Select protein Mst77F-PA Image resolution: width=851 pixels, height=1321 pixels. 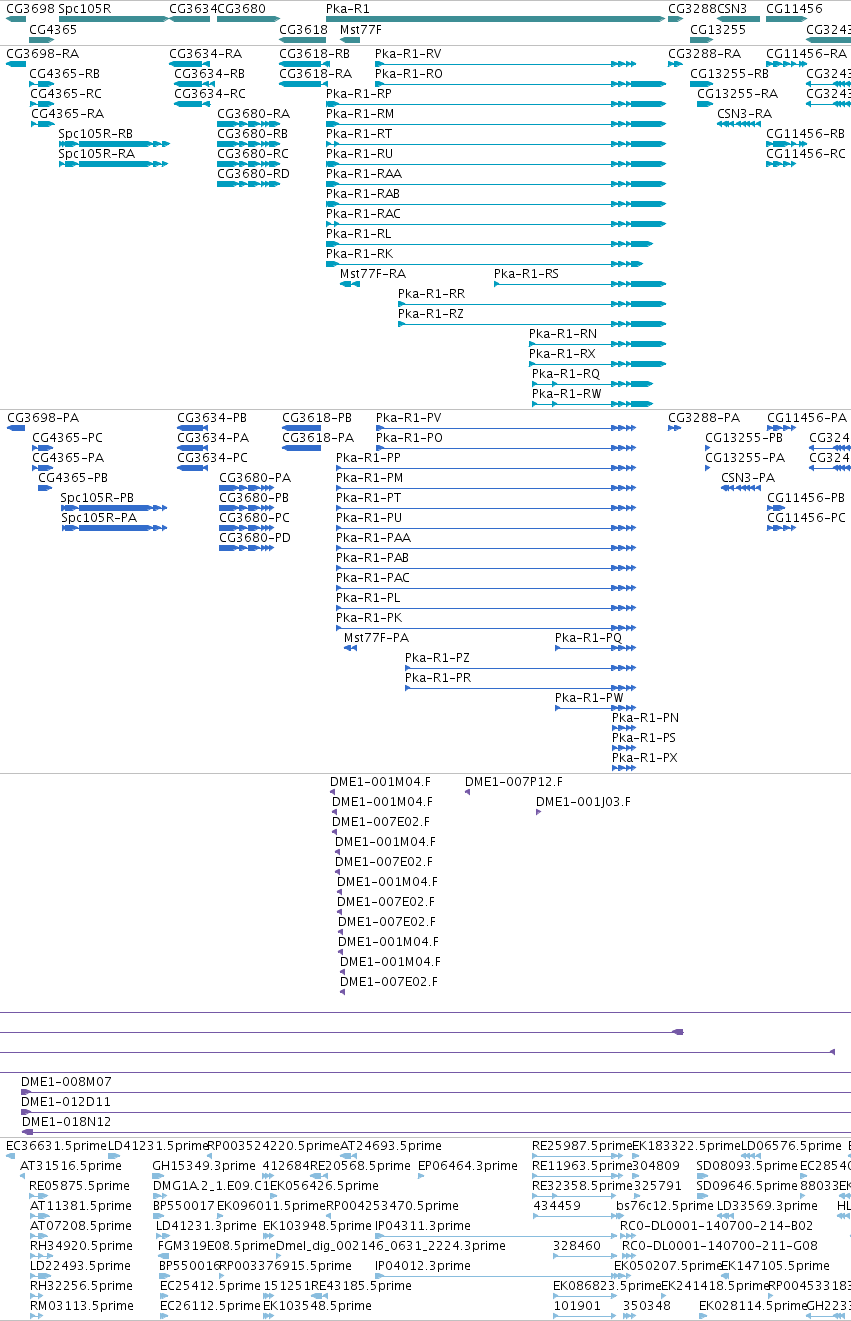click(376, 637)
